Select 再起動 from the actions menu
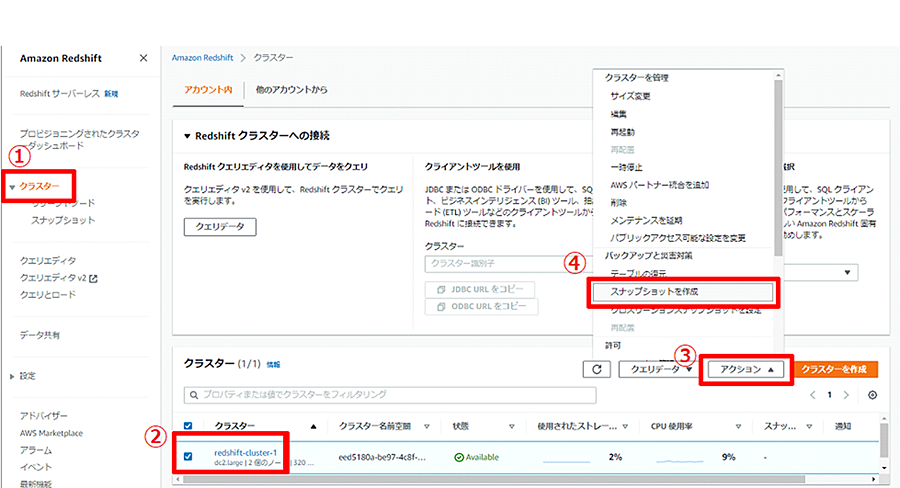 [x=622, y=132]
